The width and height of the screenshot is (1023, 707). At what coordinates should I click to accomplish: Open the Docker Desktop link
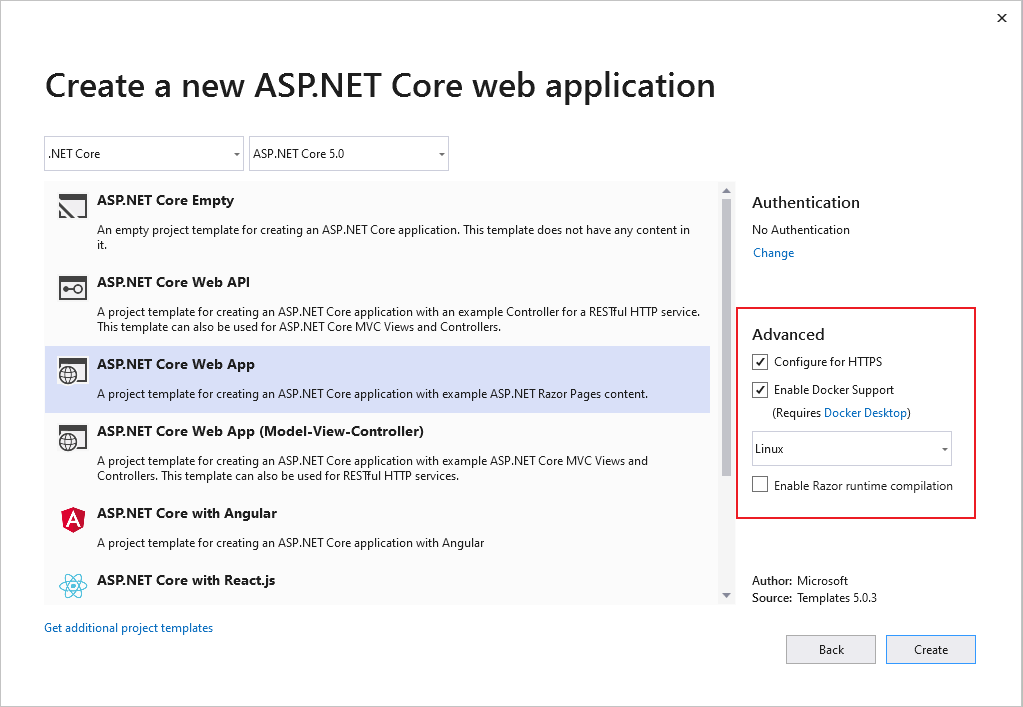pyautogui.click(x=865, y=412)
